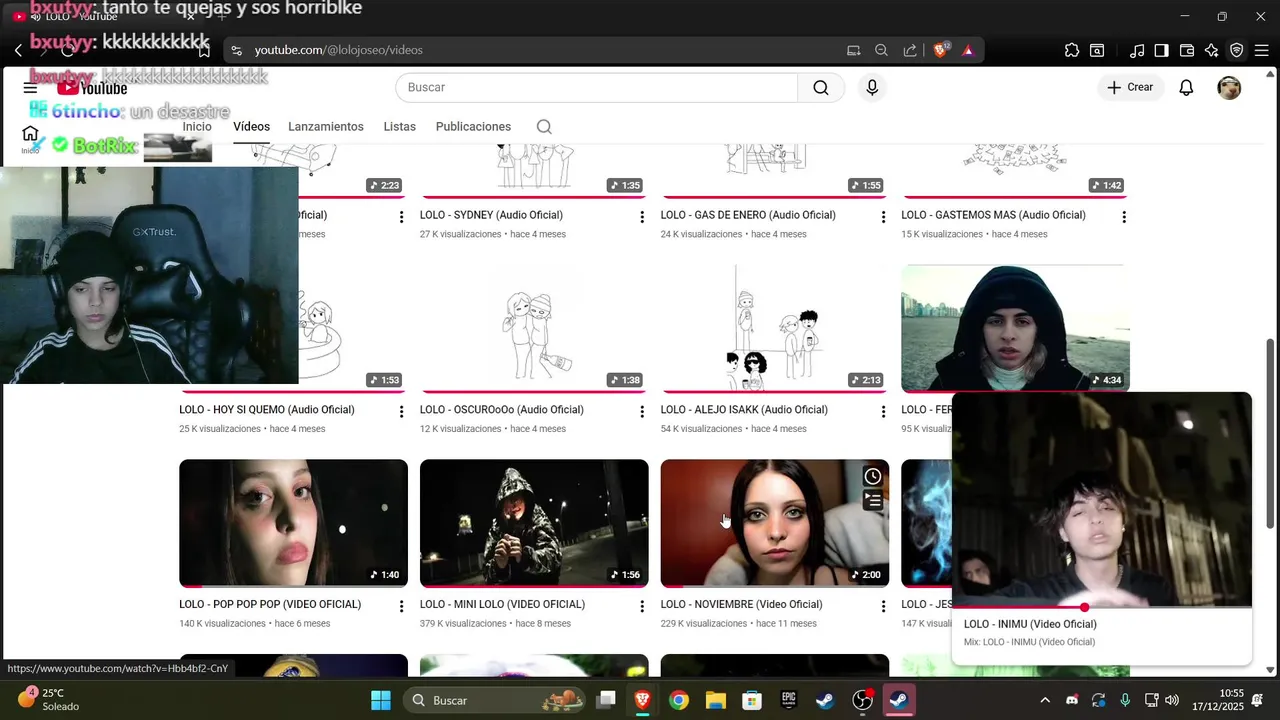Viewport: 1280px width, 720px height.
Task: Open the account avatar menu
Action: [1229, 88]
